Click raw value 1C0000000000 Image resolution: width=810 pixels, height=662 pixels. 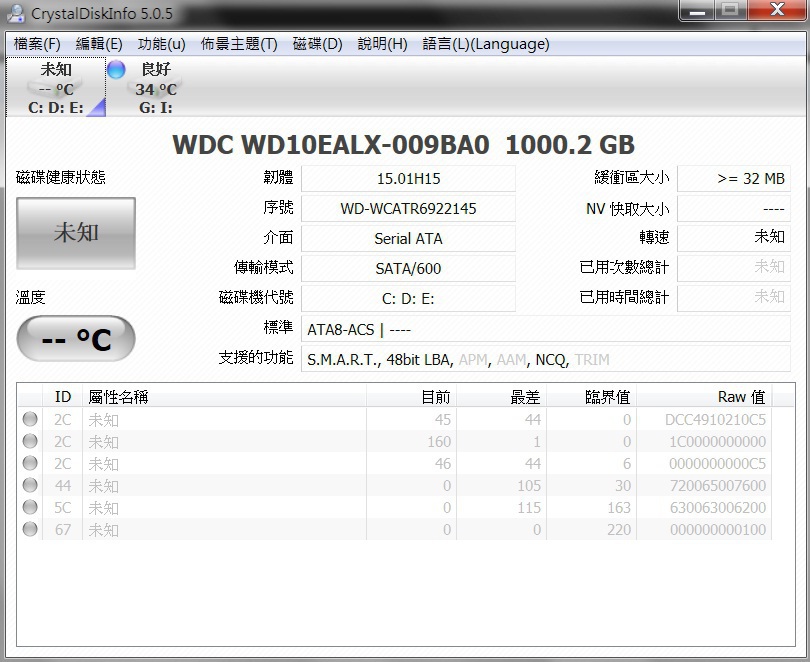[718, 442]
